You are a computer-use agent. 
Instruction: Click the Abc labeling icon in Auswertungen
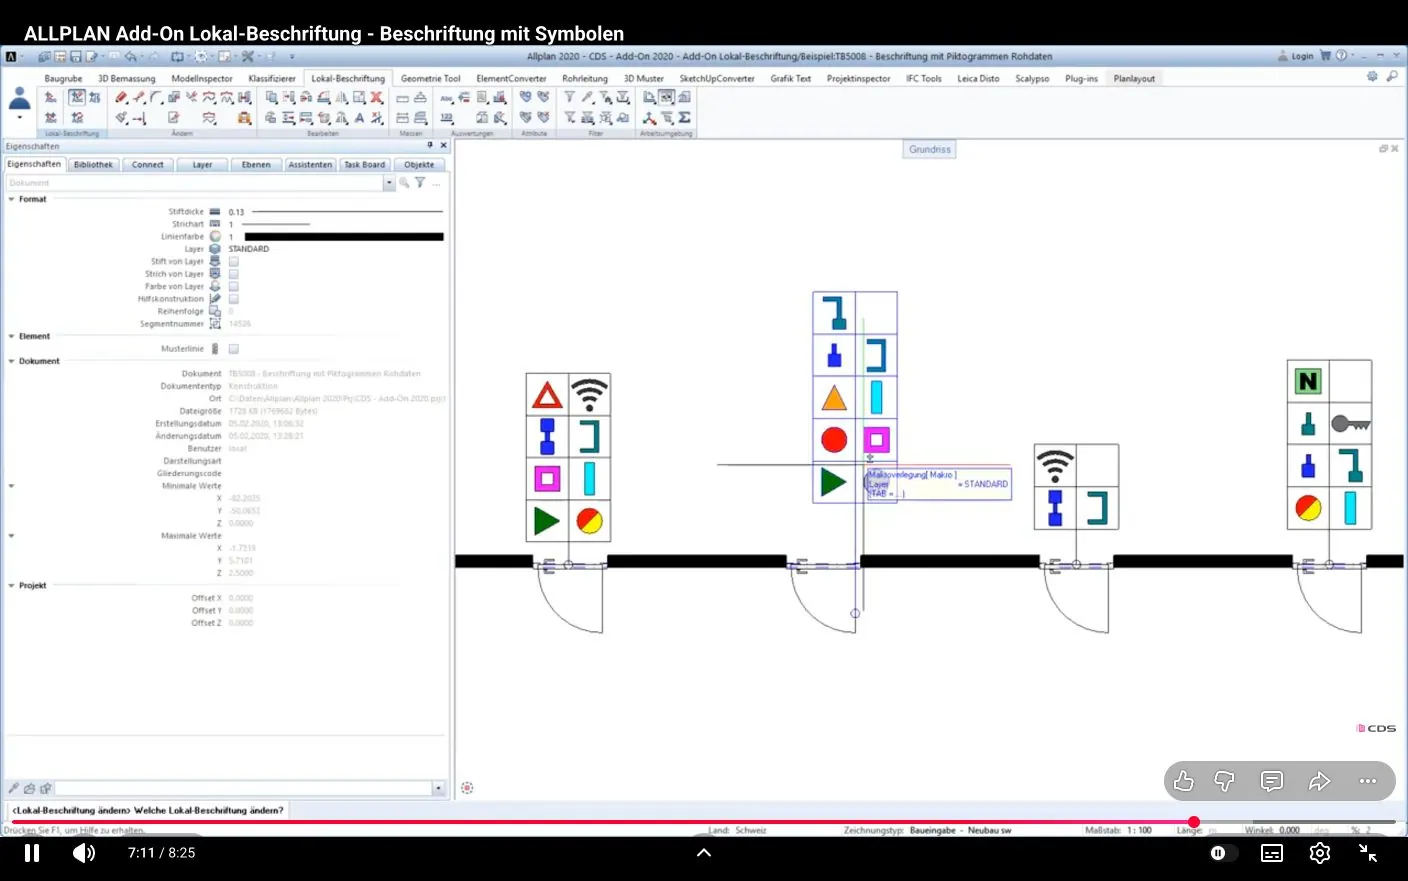coord(446,98)
